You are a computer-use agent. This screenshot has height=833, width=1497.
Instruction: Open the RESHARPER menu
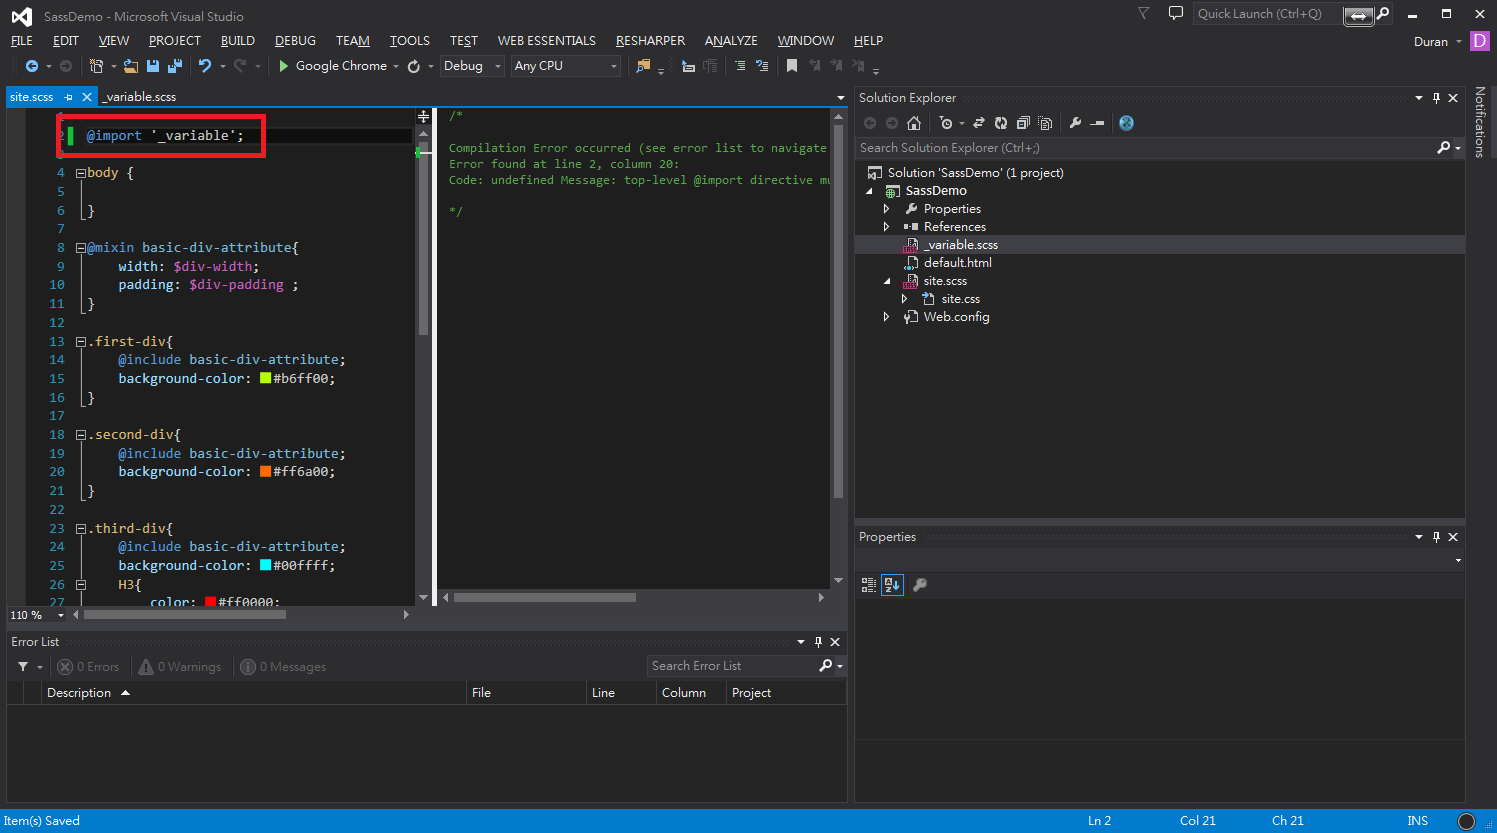(650, 41)
